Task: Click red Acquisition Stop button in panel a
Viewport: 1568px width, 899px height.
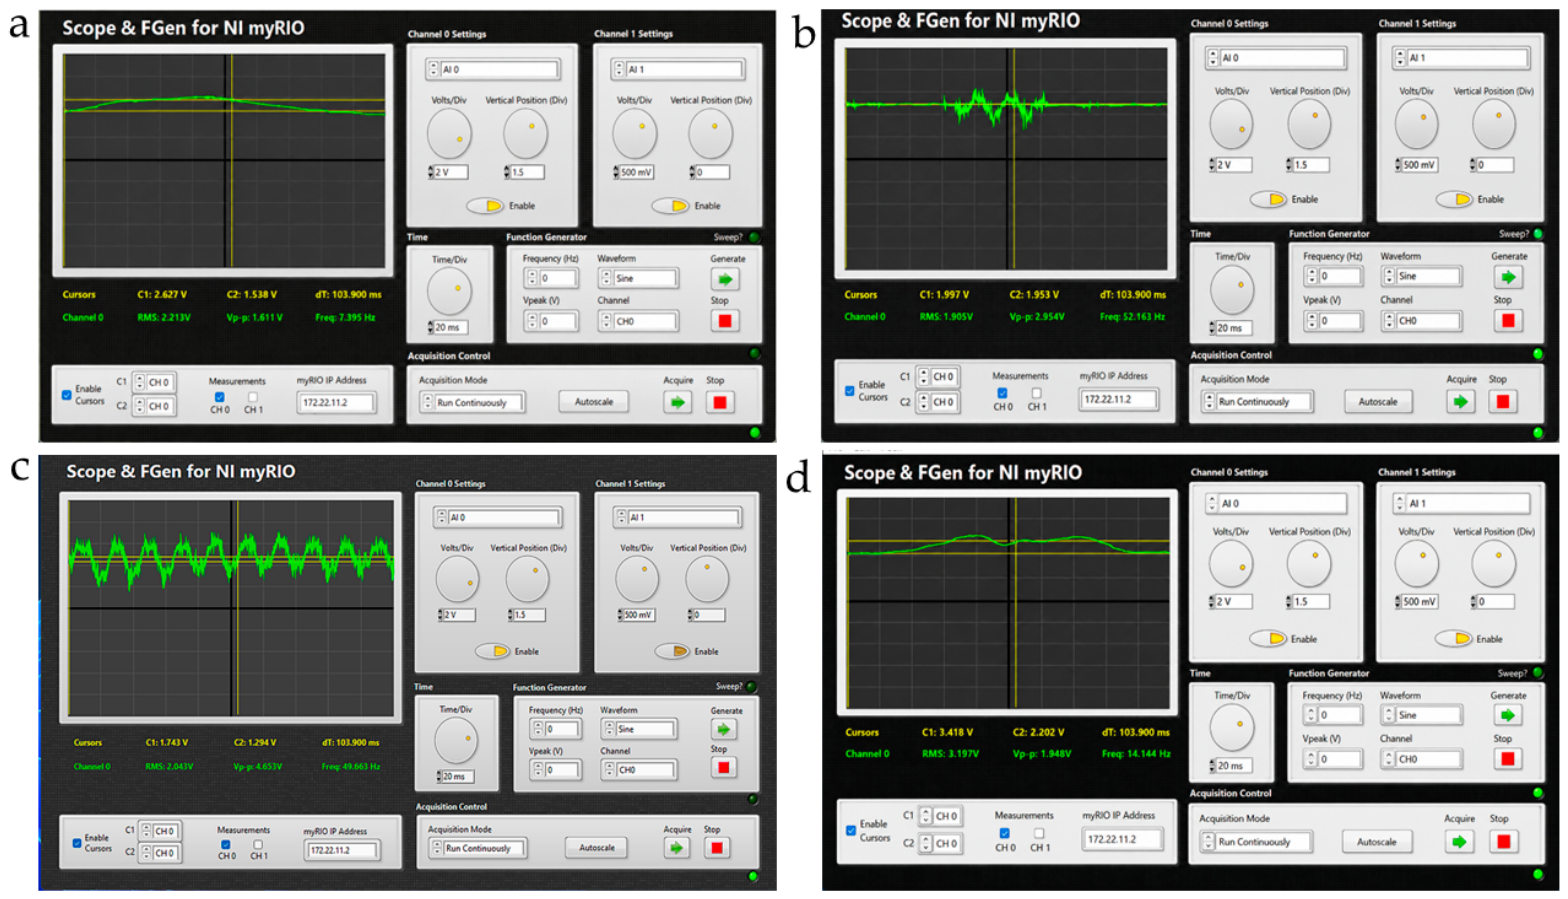Action: pyautogui.click(x=719, y=402)
